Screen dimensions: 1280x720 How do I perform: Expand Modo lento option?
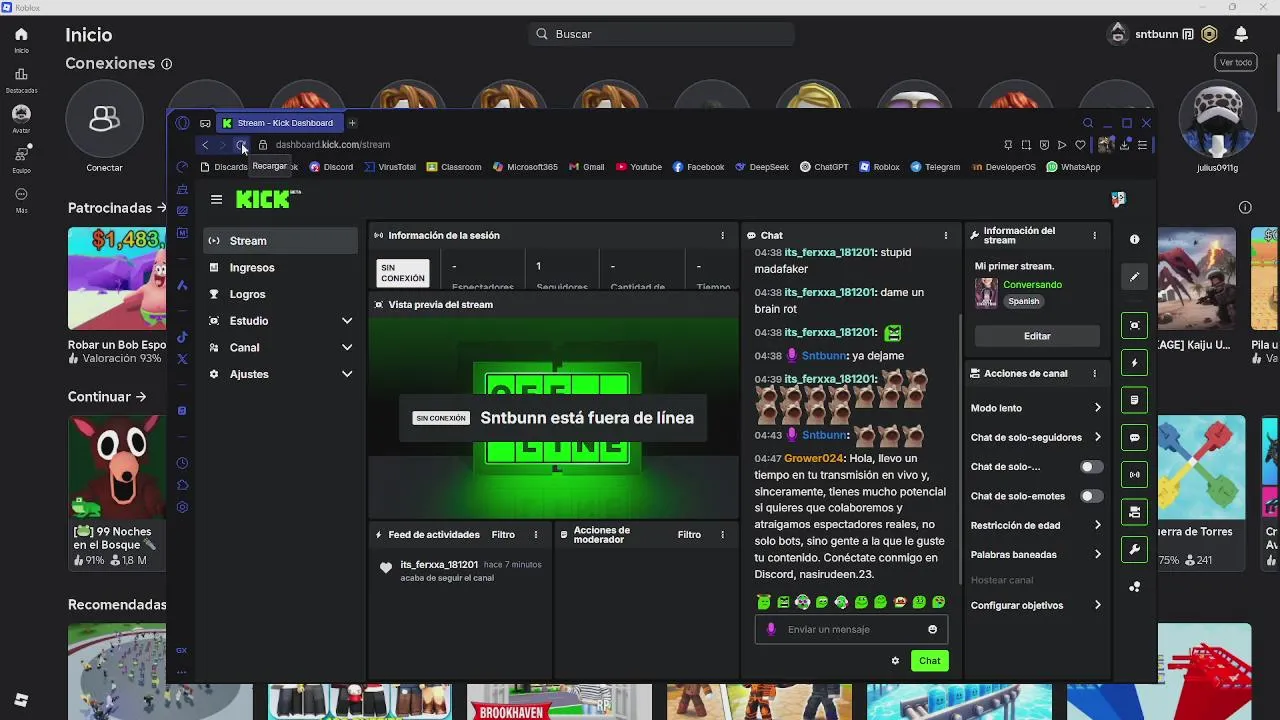pyautogui.click(x=1036, y=408)
